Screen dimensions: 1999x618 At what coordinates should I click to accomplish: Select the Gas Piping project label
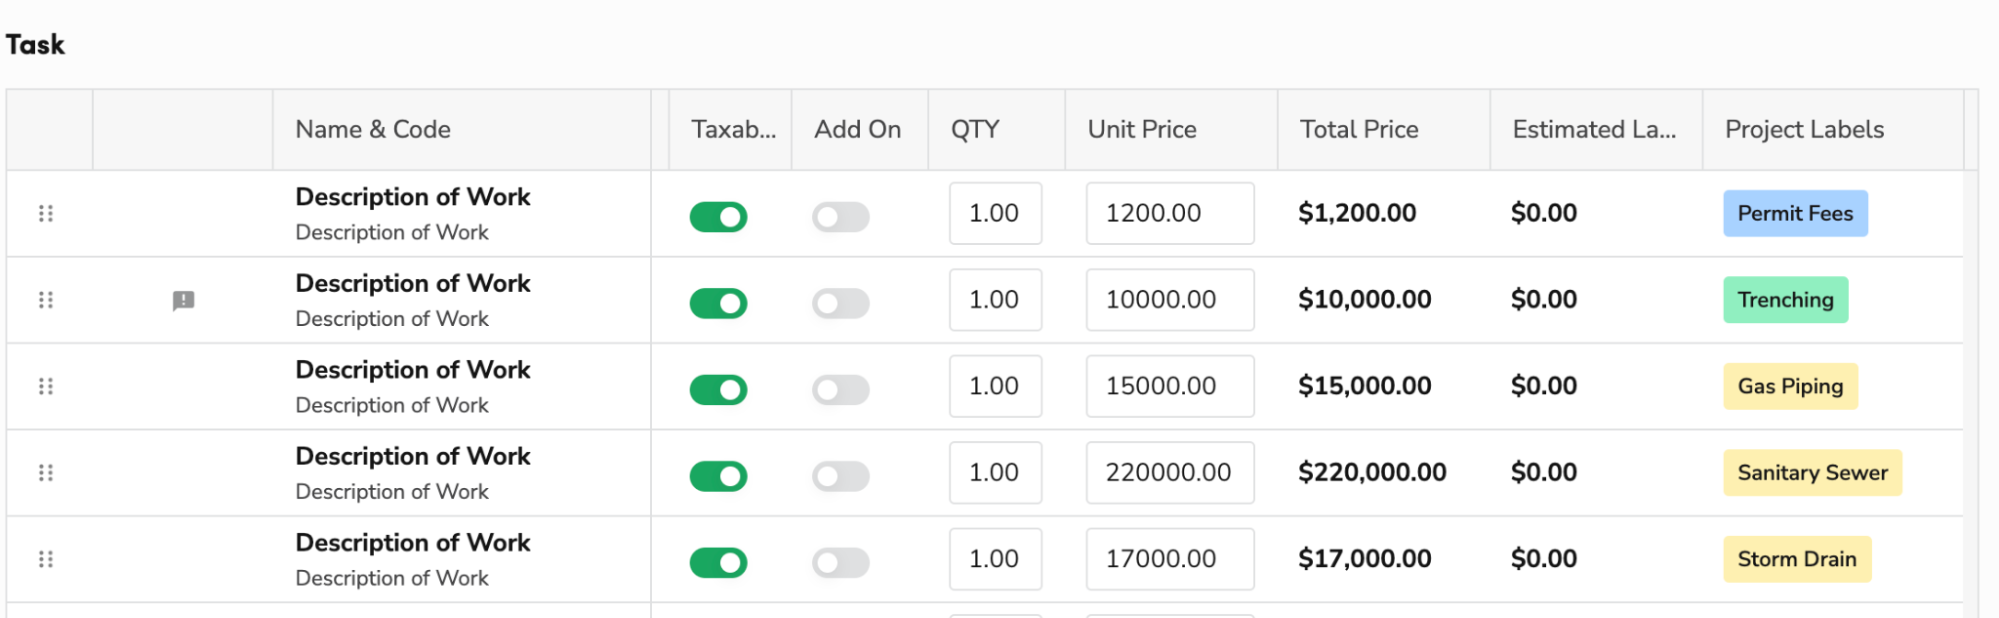click(x=1790, y=386)
